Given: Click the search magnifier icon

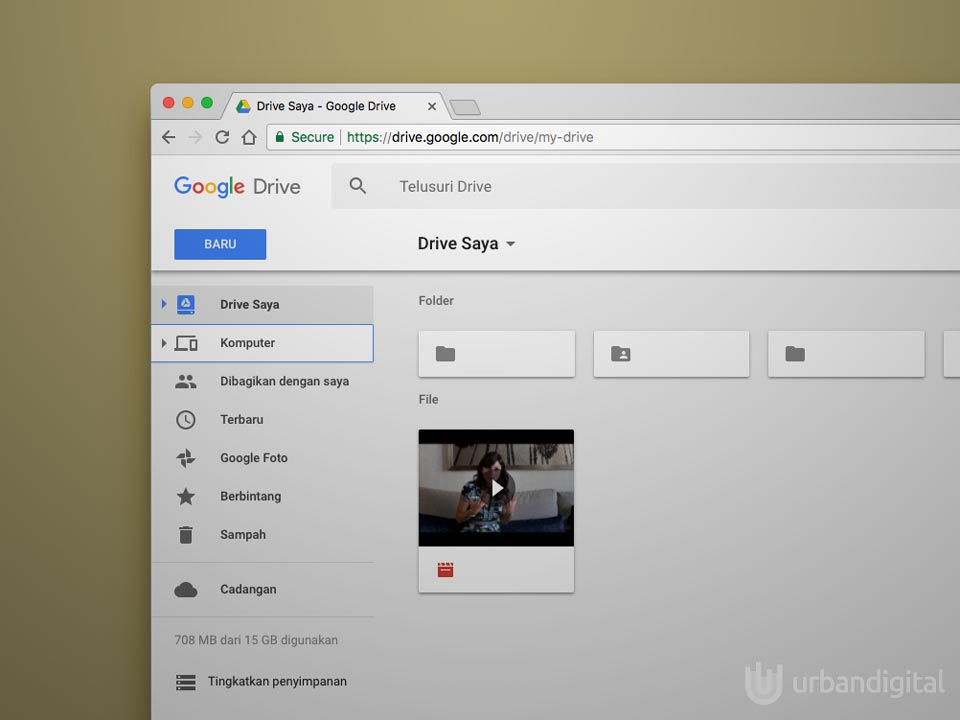Looking at the screenshot, I should (x=358, y=186).
